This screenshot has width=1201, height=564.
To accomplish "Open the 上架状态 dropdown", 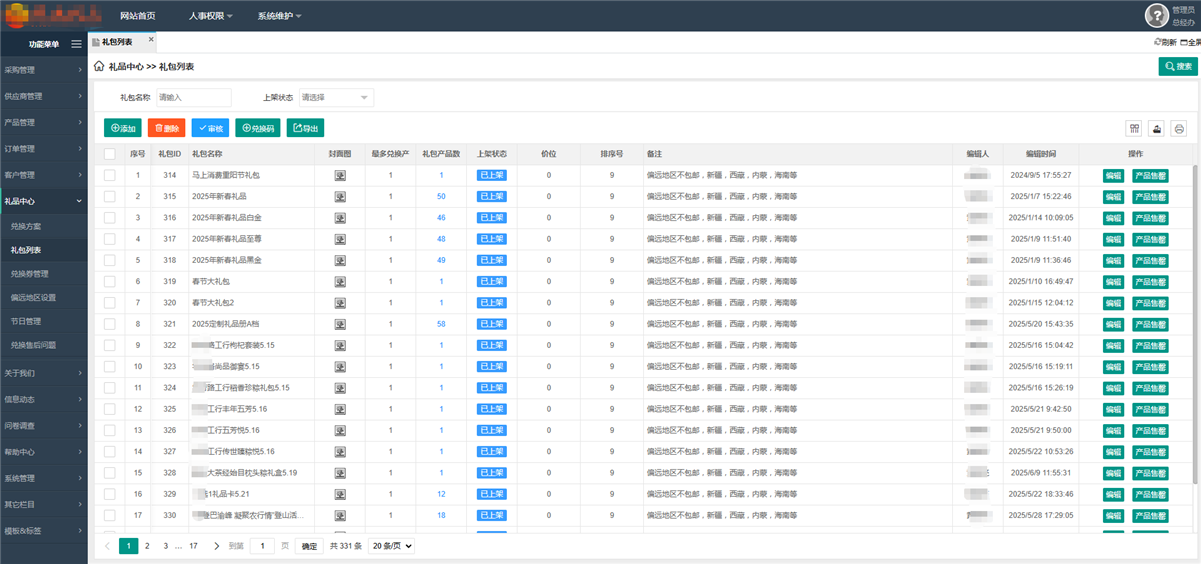I will tap(336, 97).
